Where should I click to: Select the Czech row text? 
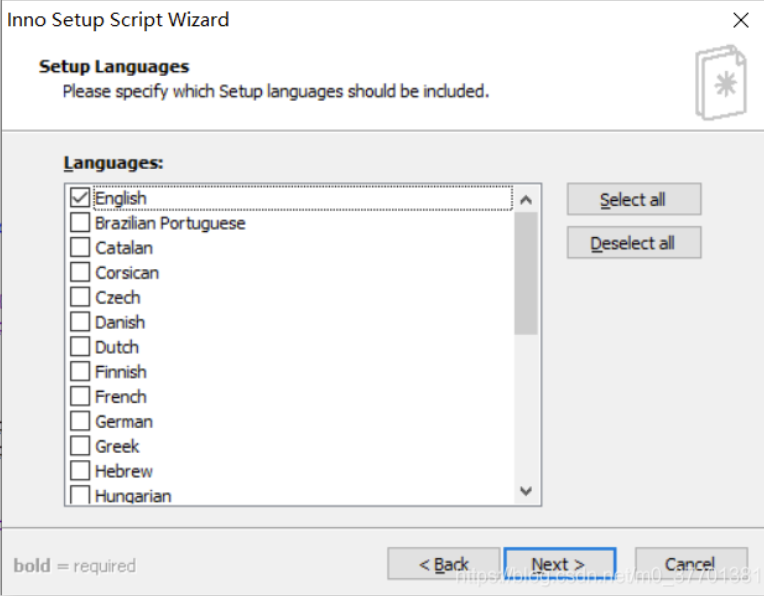(x=117, y=298)
